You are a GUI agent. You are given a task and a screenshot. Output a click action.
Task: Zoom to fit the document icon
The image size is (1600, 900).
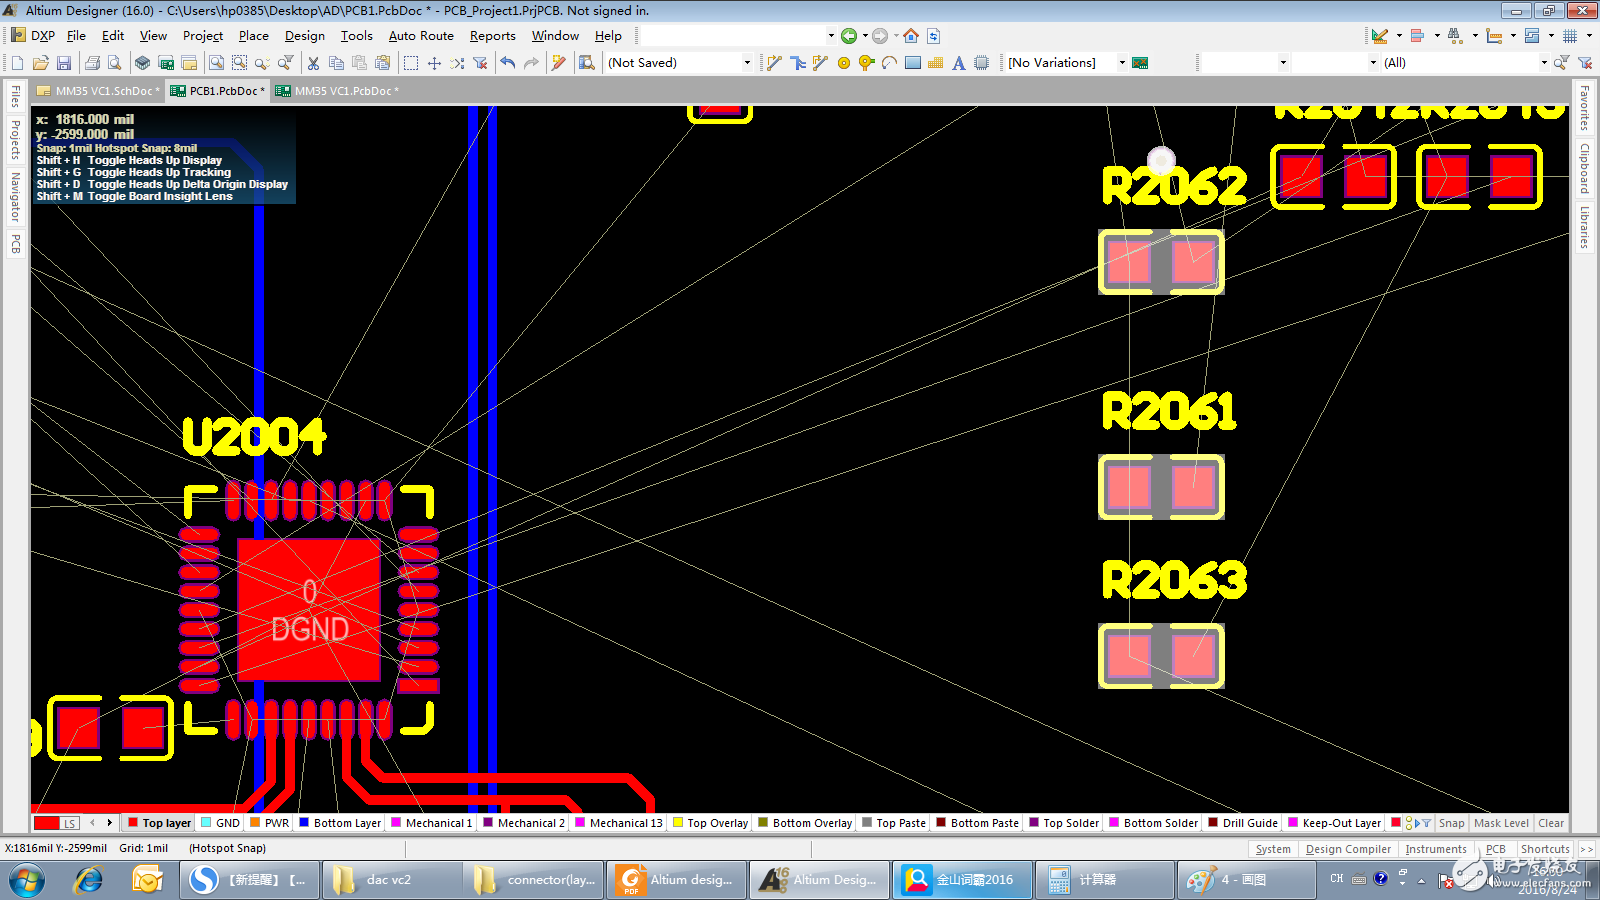click(216, 63)
